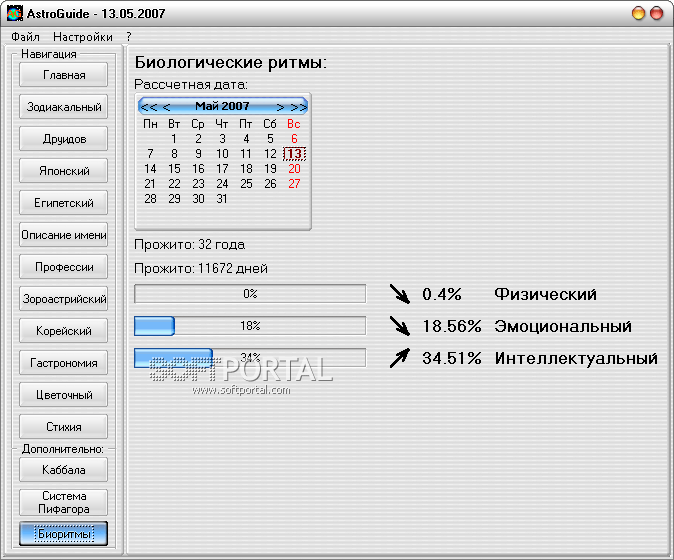The image size is (674, 560).
Task: Open the Стихия section
Action: (64, 427)
